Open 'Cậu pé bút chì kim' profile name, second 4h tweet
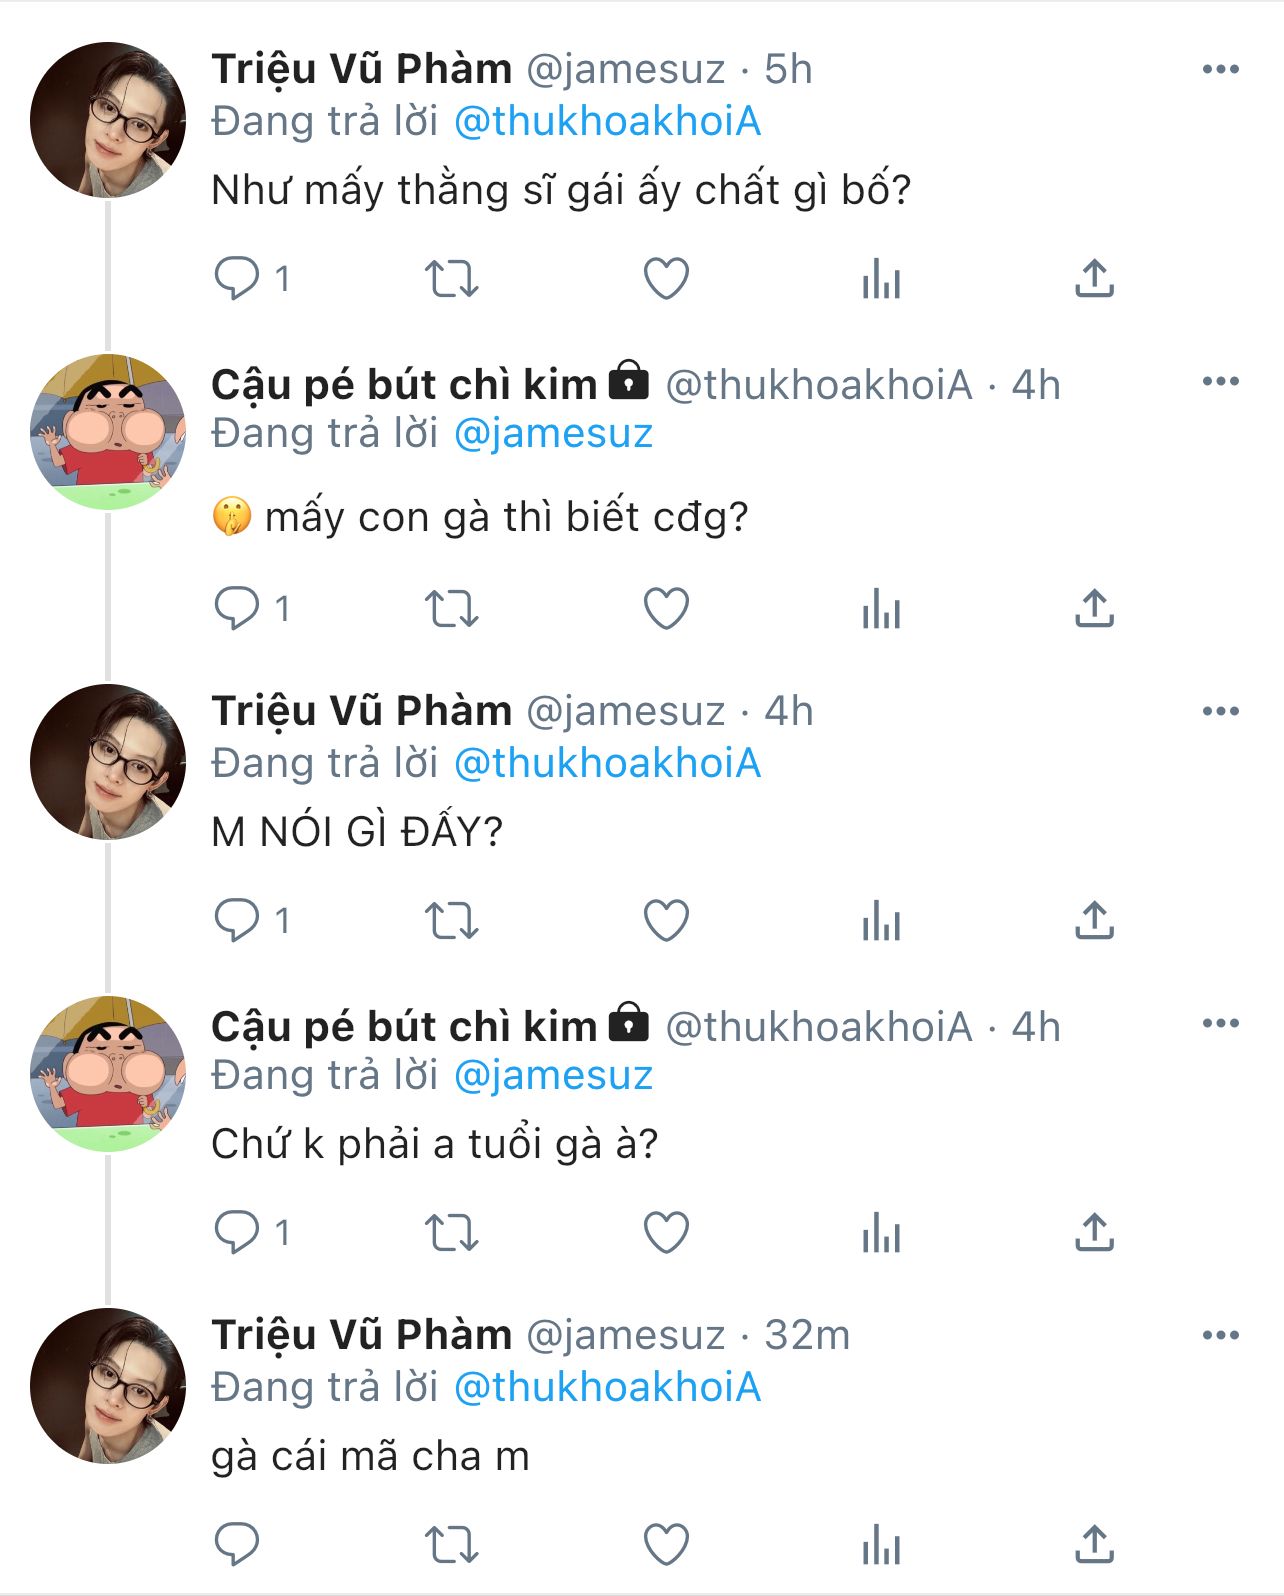The width and height of the screenshot is (1284, 1596). (x=404, y=1027)
